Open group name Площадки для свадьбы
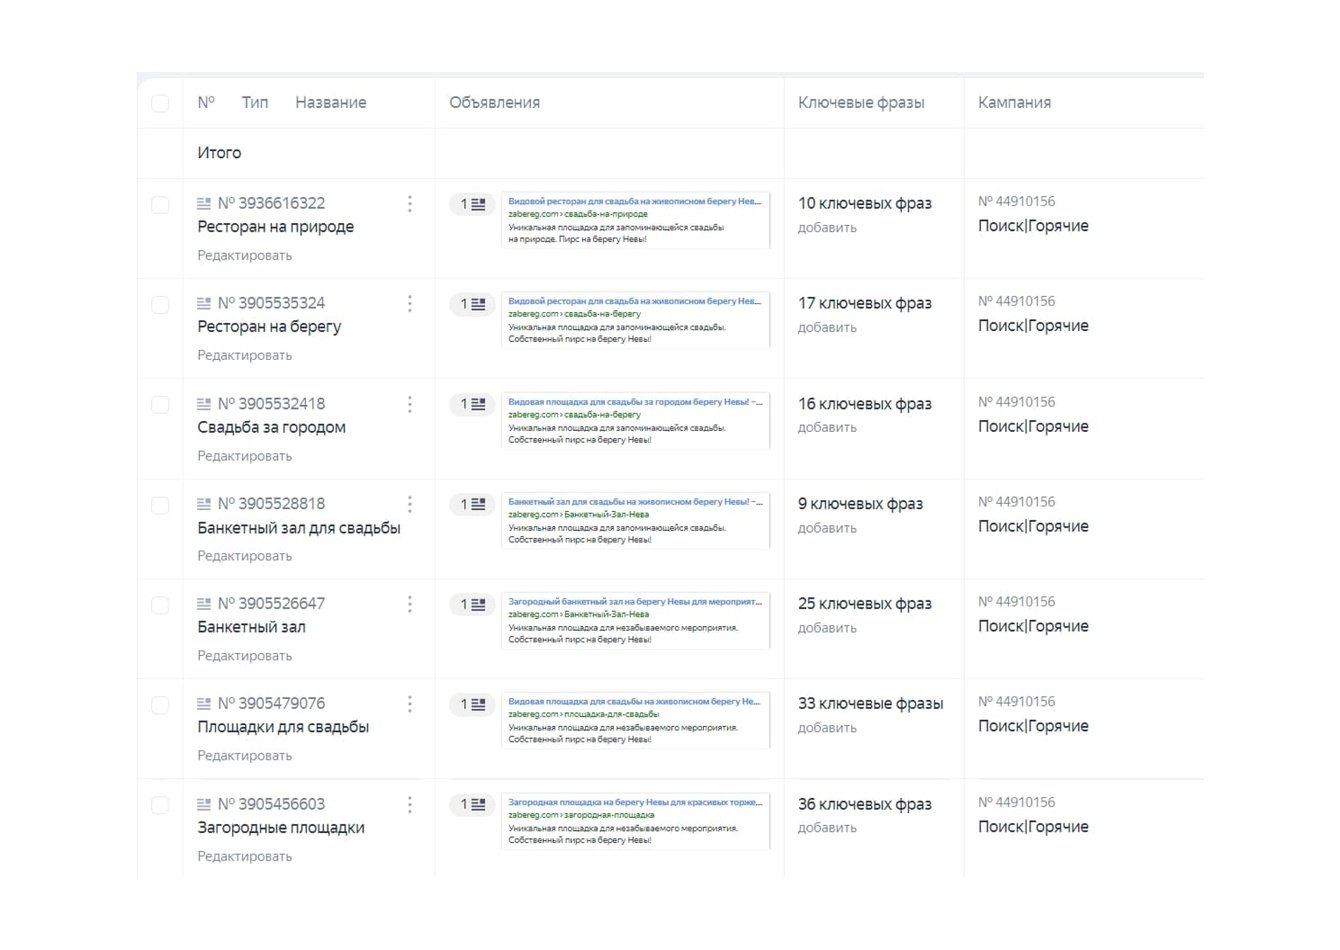This screenshot has width=1340, height=950. click(283, 727)
